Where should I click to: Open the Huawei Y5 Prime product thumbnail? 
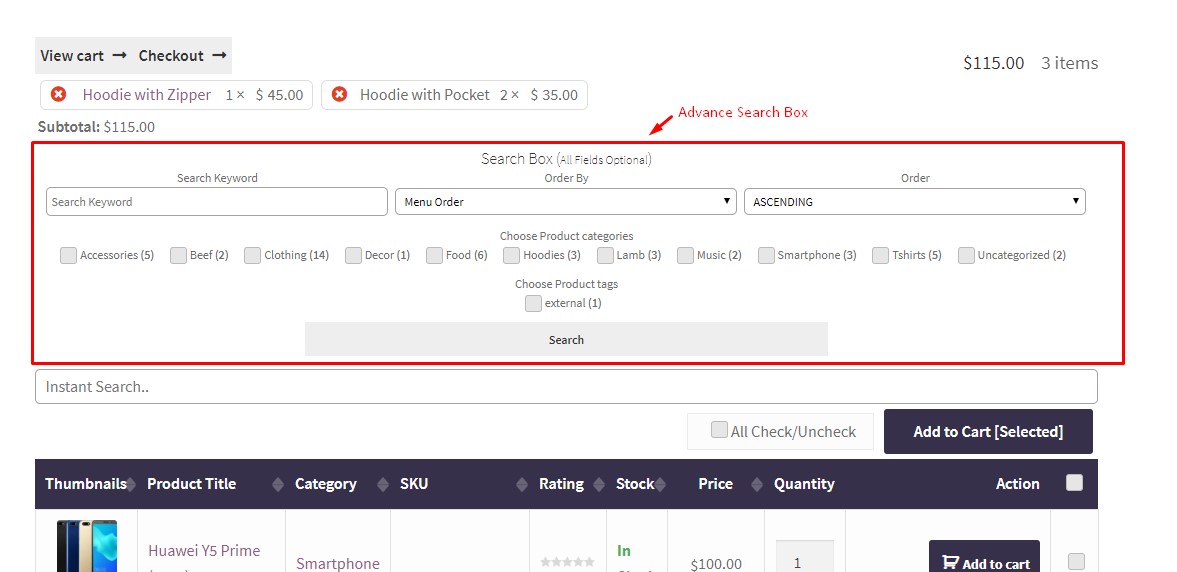coord(86,545)
